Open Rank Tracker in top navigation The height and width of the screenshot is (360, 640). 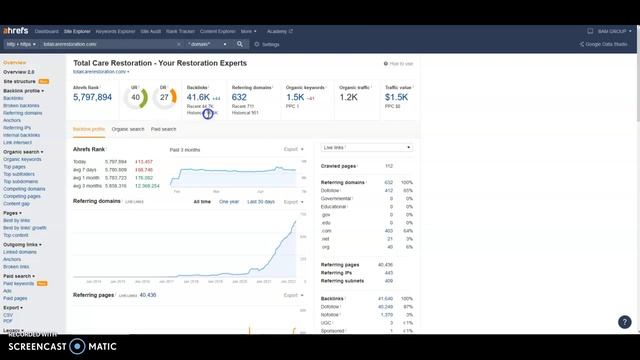click(180, 31)
